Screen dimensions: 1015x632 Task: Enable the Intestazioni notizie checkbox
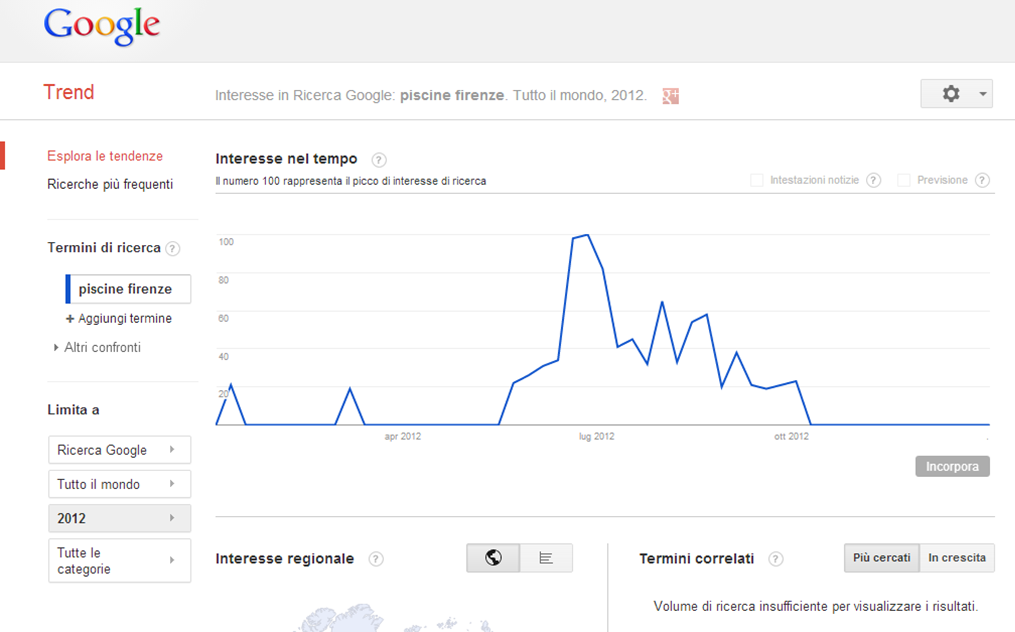[x=756, y=180]
